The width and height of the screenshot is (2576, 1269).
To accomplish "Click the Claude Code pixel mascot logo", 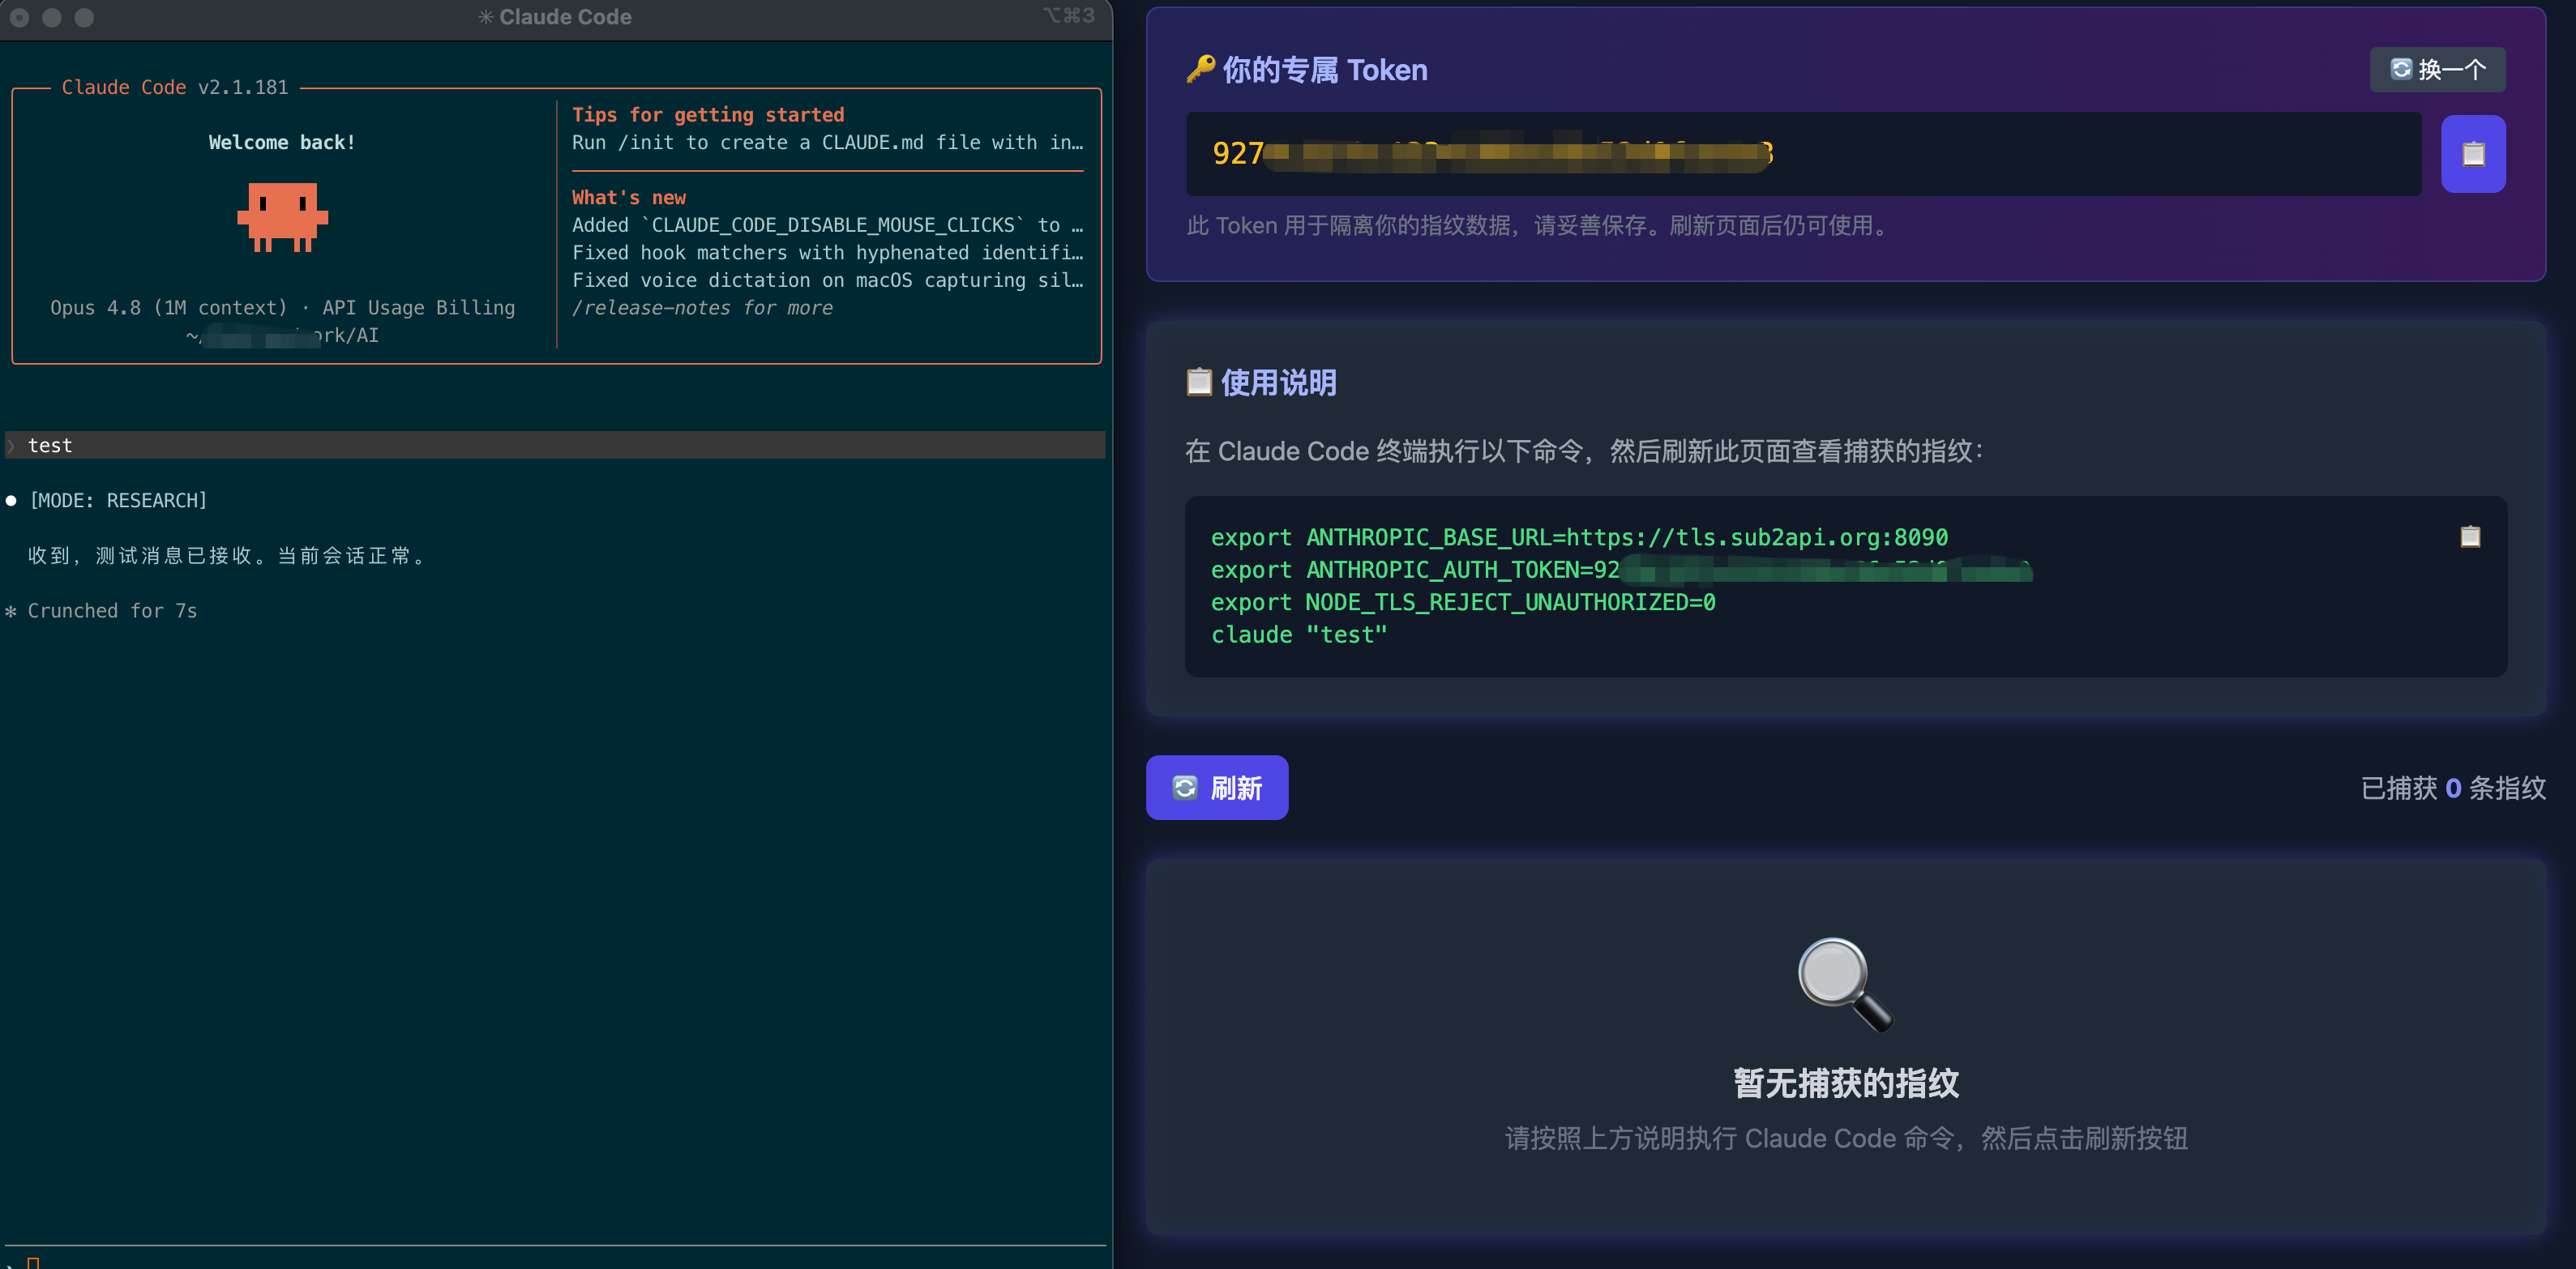I will click(x=282, y=217).
